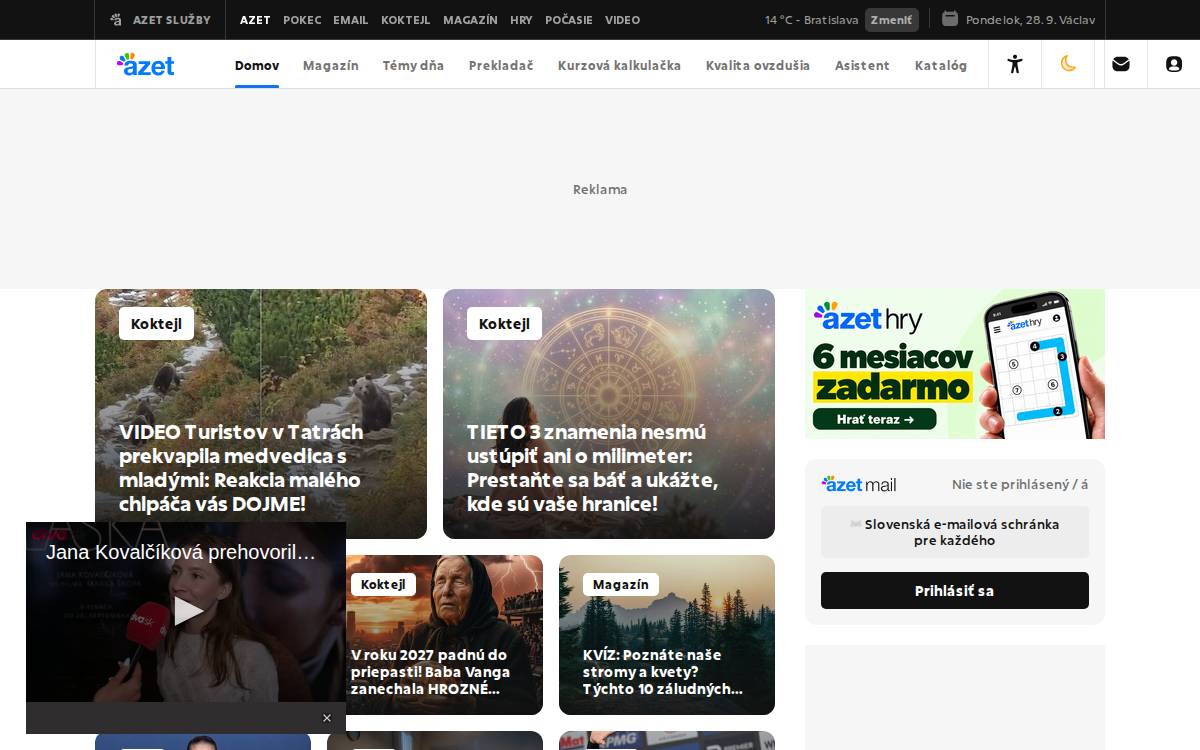Click the Azet služby icon
This screenshot has width=1200, height=750.
point(117,19)
